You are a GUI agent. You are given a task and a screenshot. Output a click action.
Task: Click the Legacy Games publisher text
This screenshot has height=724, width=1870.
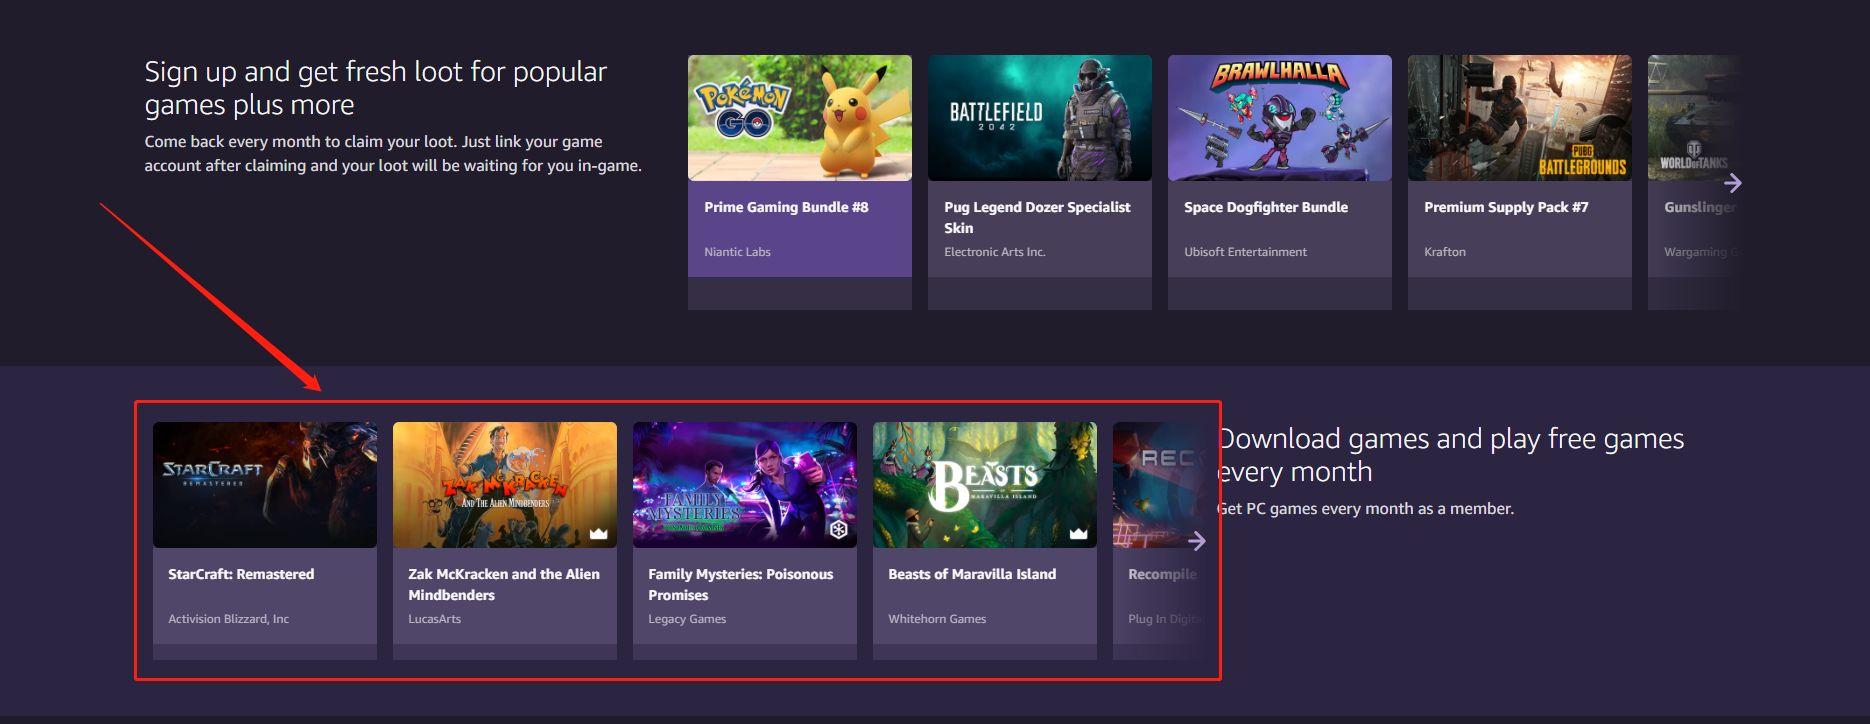pyautogui.click(x=687, y=619)
